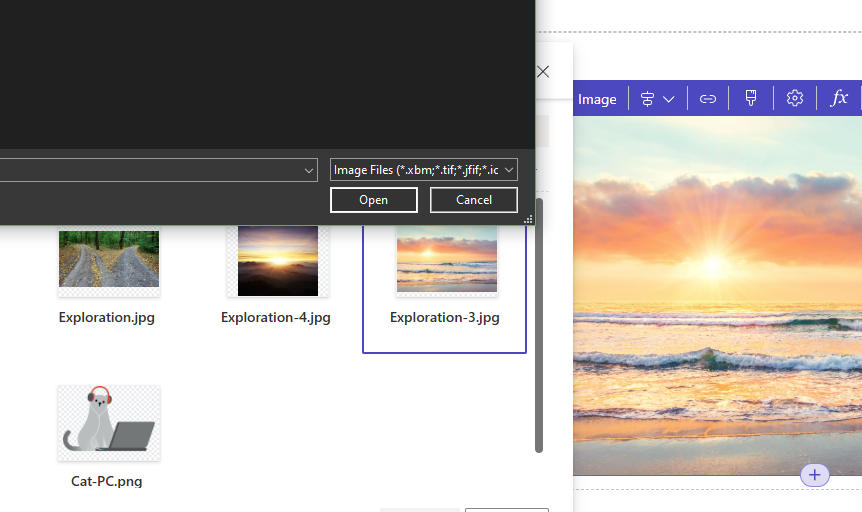This screenshot has height=512, width=862.
Task: Click the fx expression icon
Action: click(x=839, y=98)
